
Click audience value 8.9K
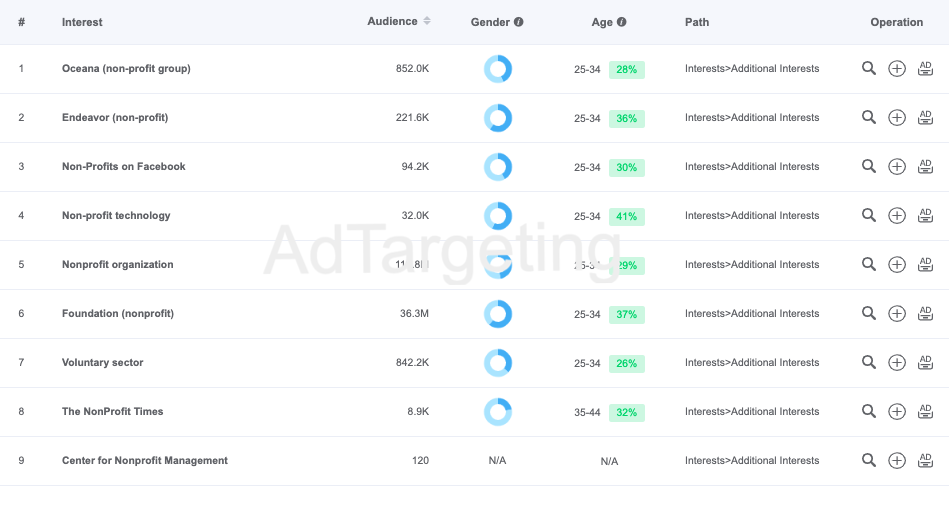[418, 412]
